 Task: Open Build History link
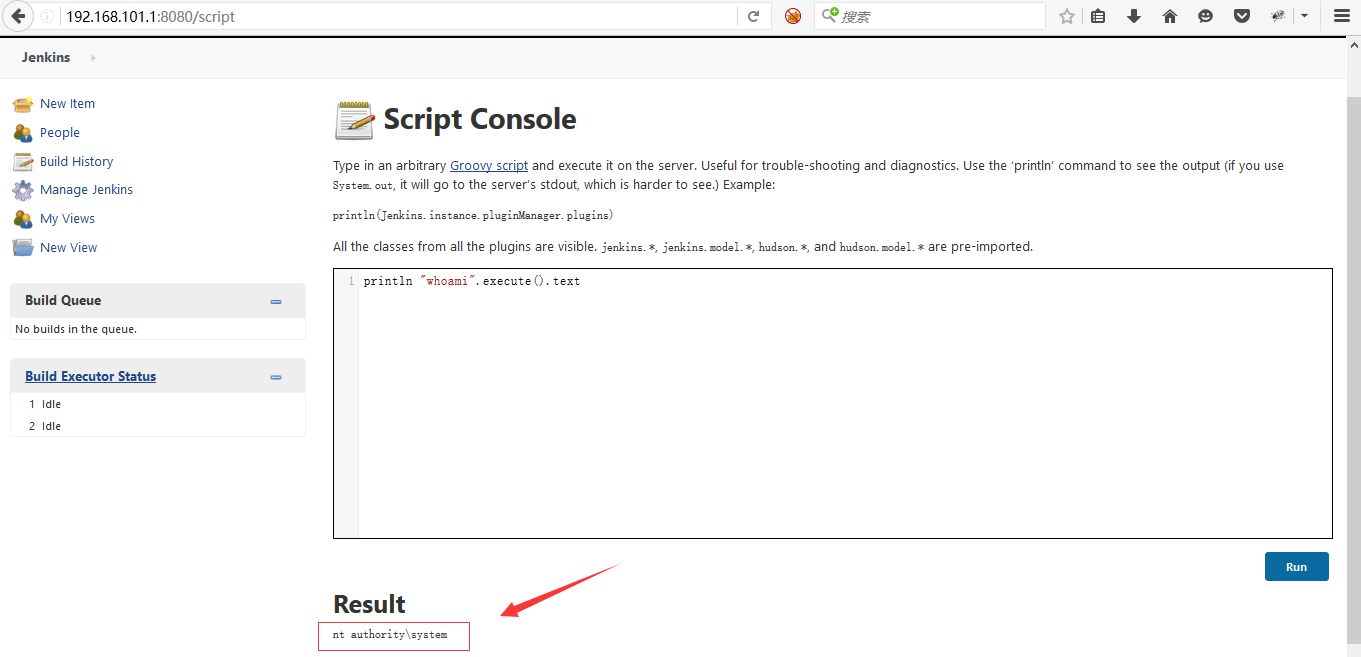[x=76, y=162]
